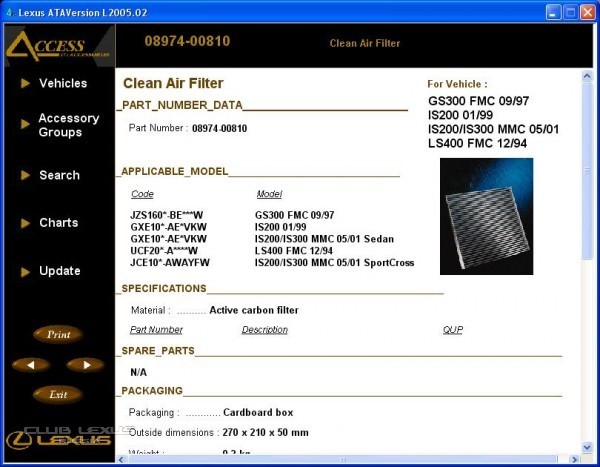This screenshot has width=600, height=467.
Task: Click the scrollbar down arrow
Action: point(587,447)
